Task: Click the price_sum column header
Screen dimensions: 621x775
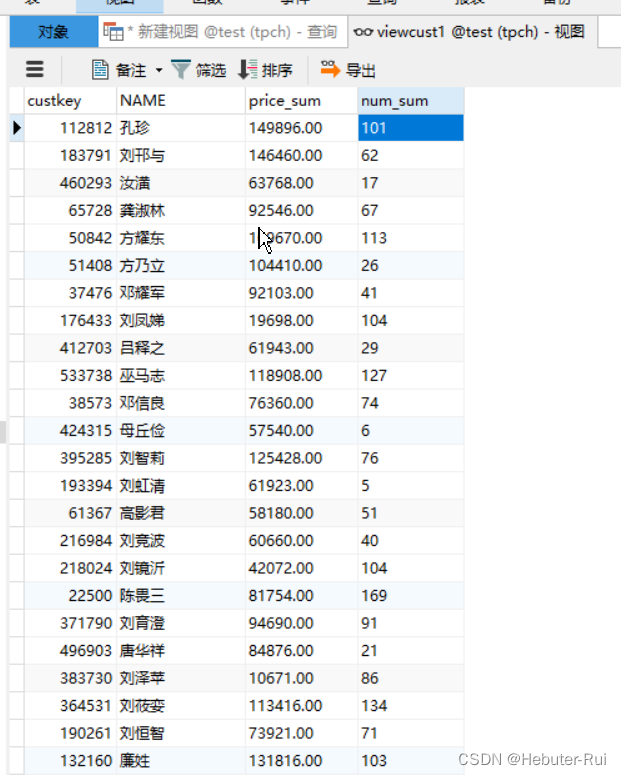Action: tap(302, 101)
